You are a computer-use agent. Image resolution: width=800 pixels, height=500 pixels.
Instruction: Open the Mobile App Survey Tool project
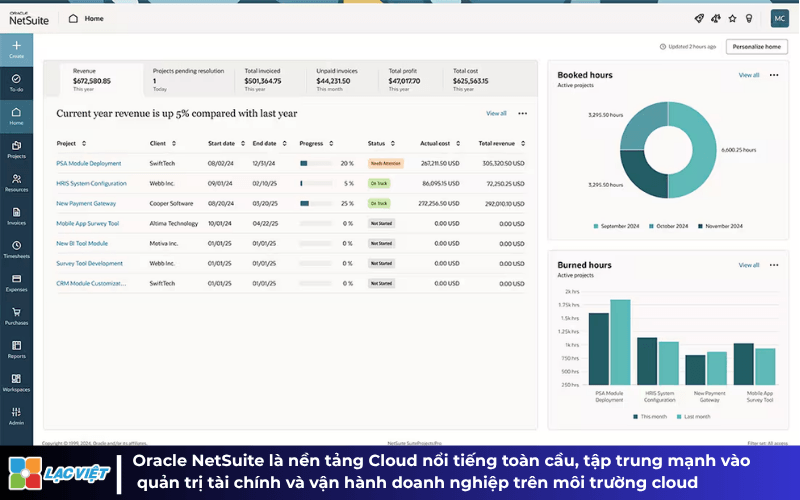tap(87, 223)
